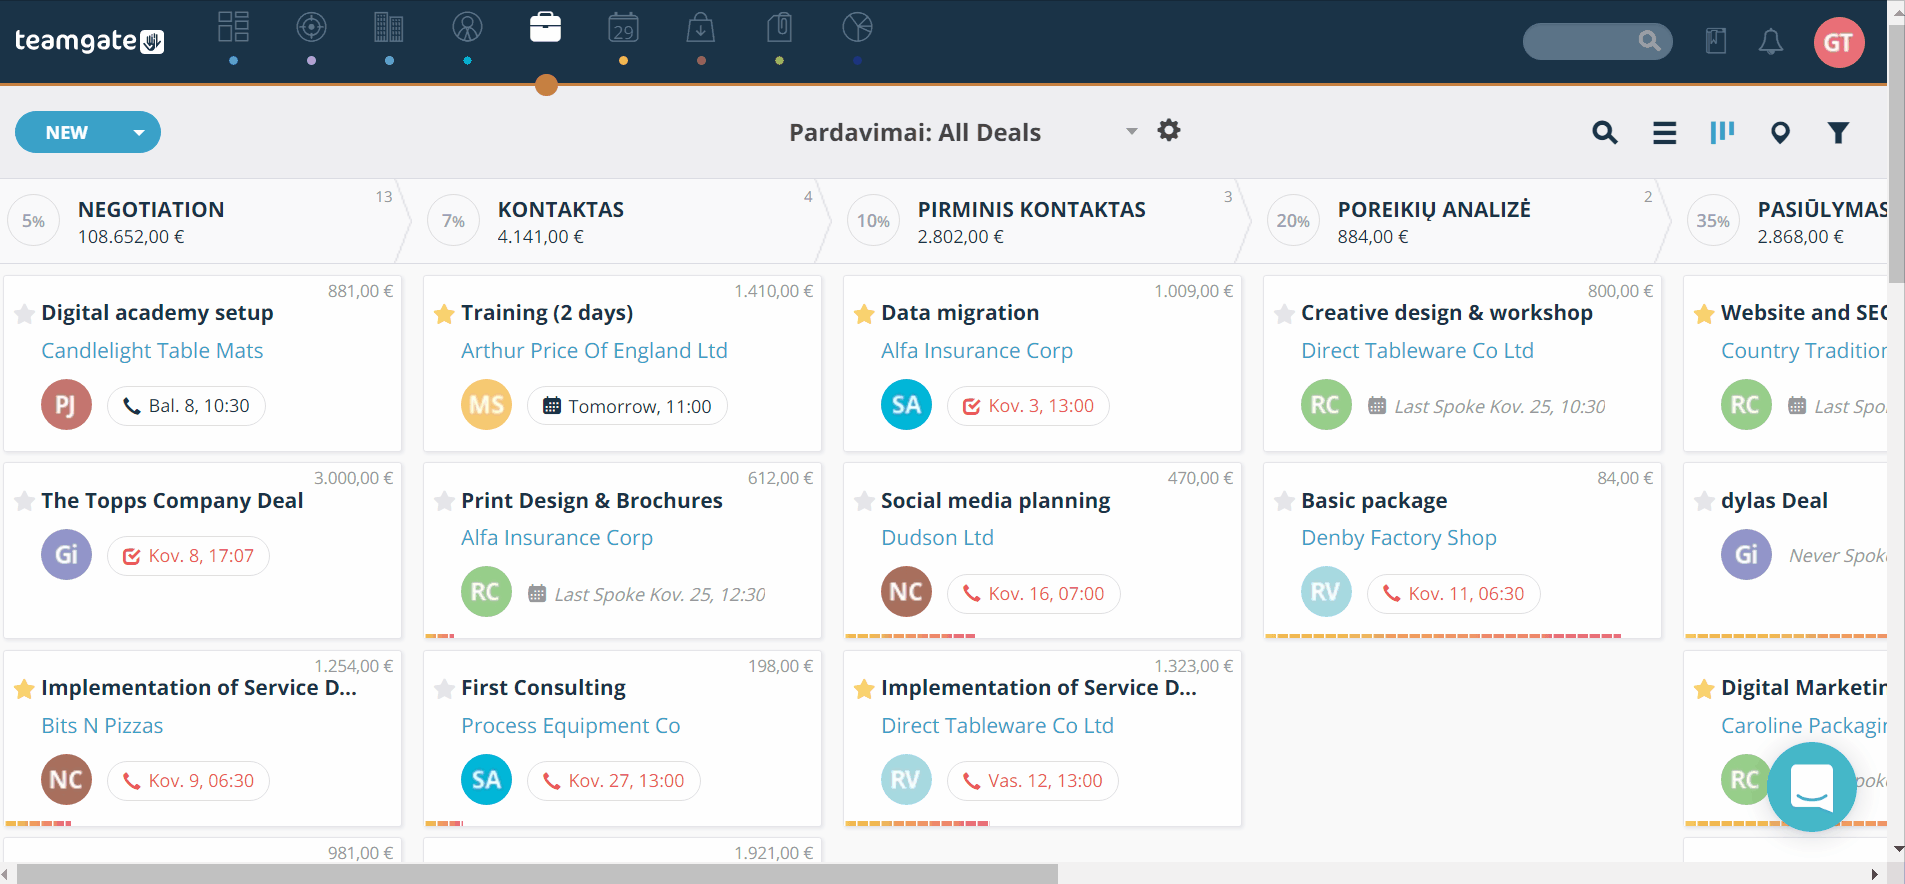1905x884 pixels.
Task: Click Kov. 16, 07:00 call pill
Action: [x=1033, y=594]
